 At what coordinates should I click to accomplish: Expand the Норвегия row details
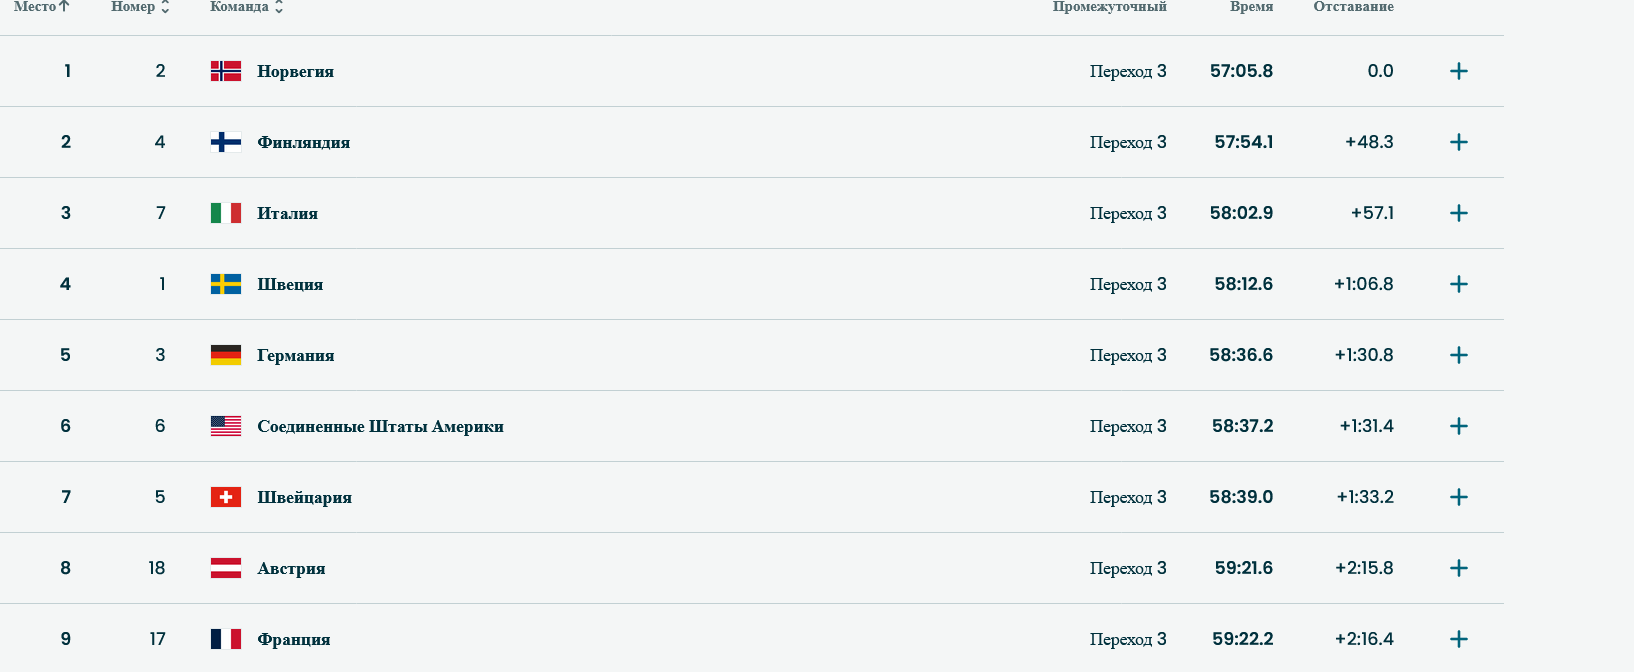click(1458, 71)
